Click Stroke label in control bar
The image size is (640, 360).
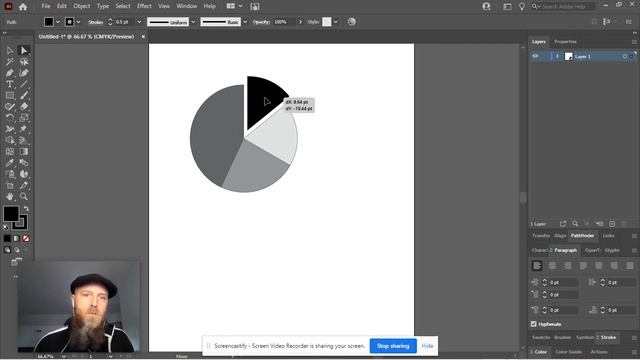[x=96, y=22]
